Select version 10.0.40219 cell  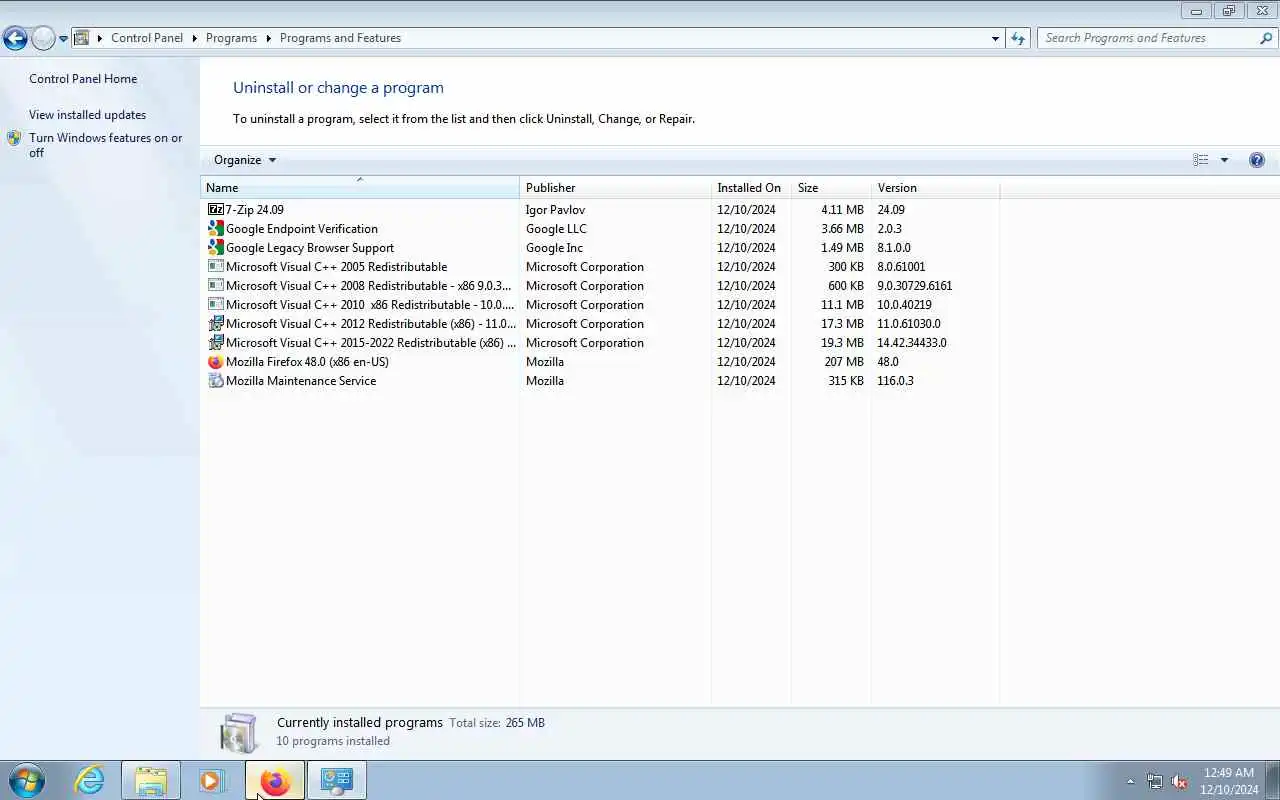(904, 305)
